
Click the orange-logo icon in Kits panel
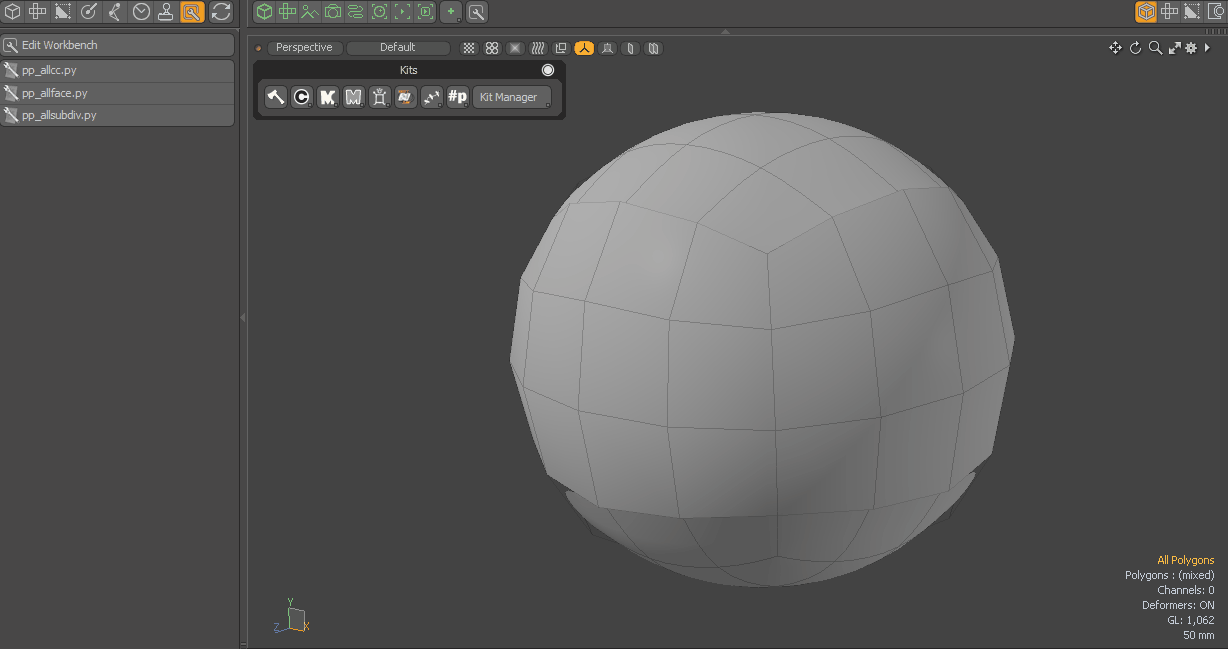click(405, 97)
